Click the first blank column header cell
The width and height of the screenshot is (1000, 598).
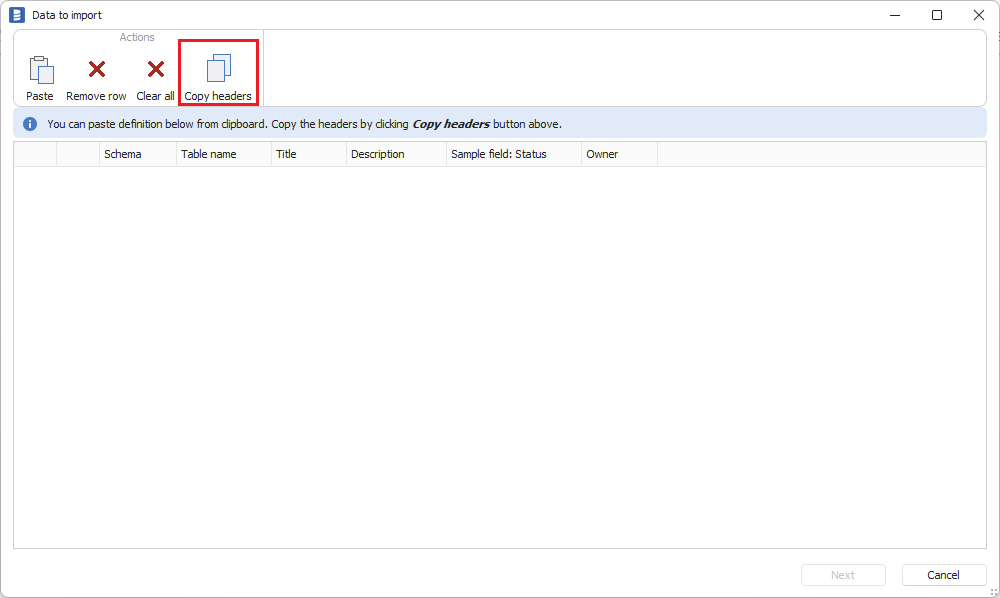pyautogui.click(x=35, y=154)
